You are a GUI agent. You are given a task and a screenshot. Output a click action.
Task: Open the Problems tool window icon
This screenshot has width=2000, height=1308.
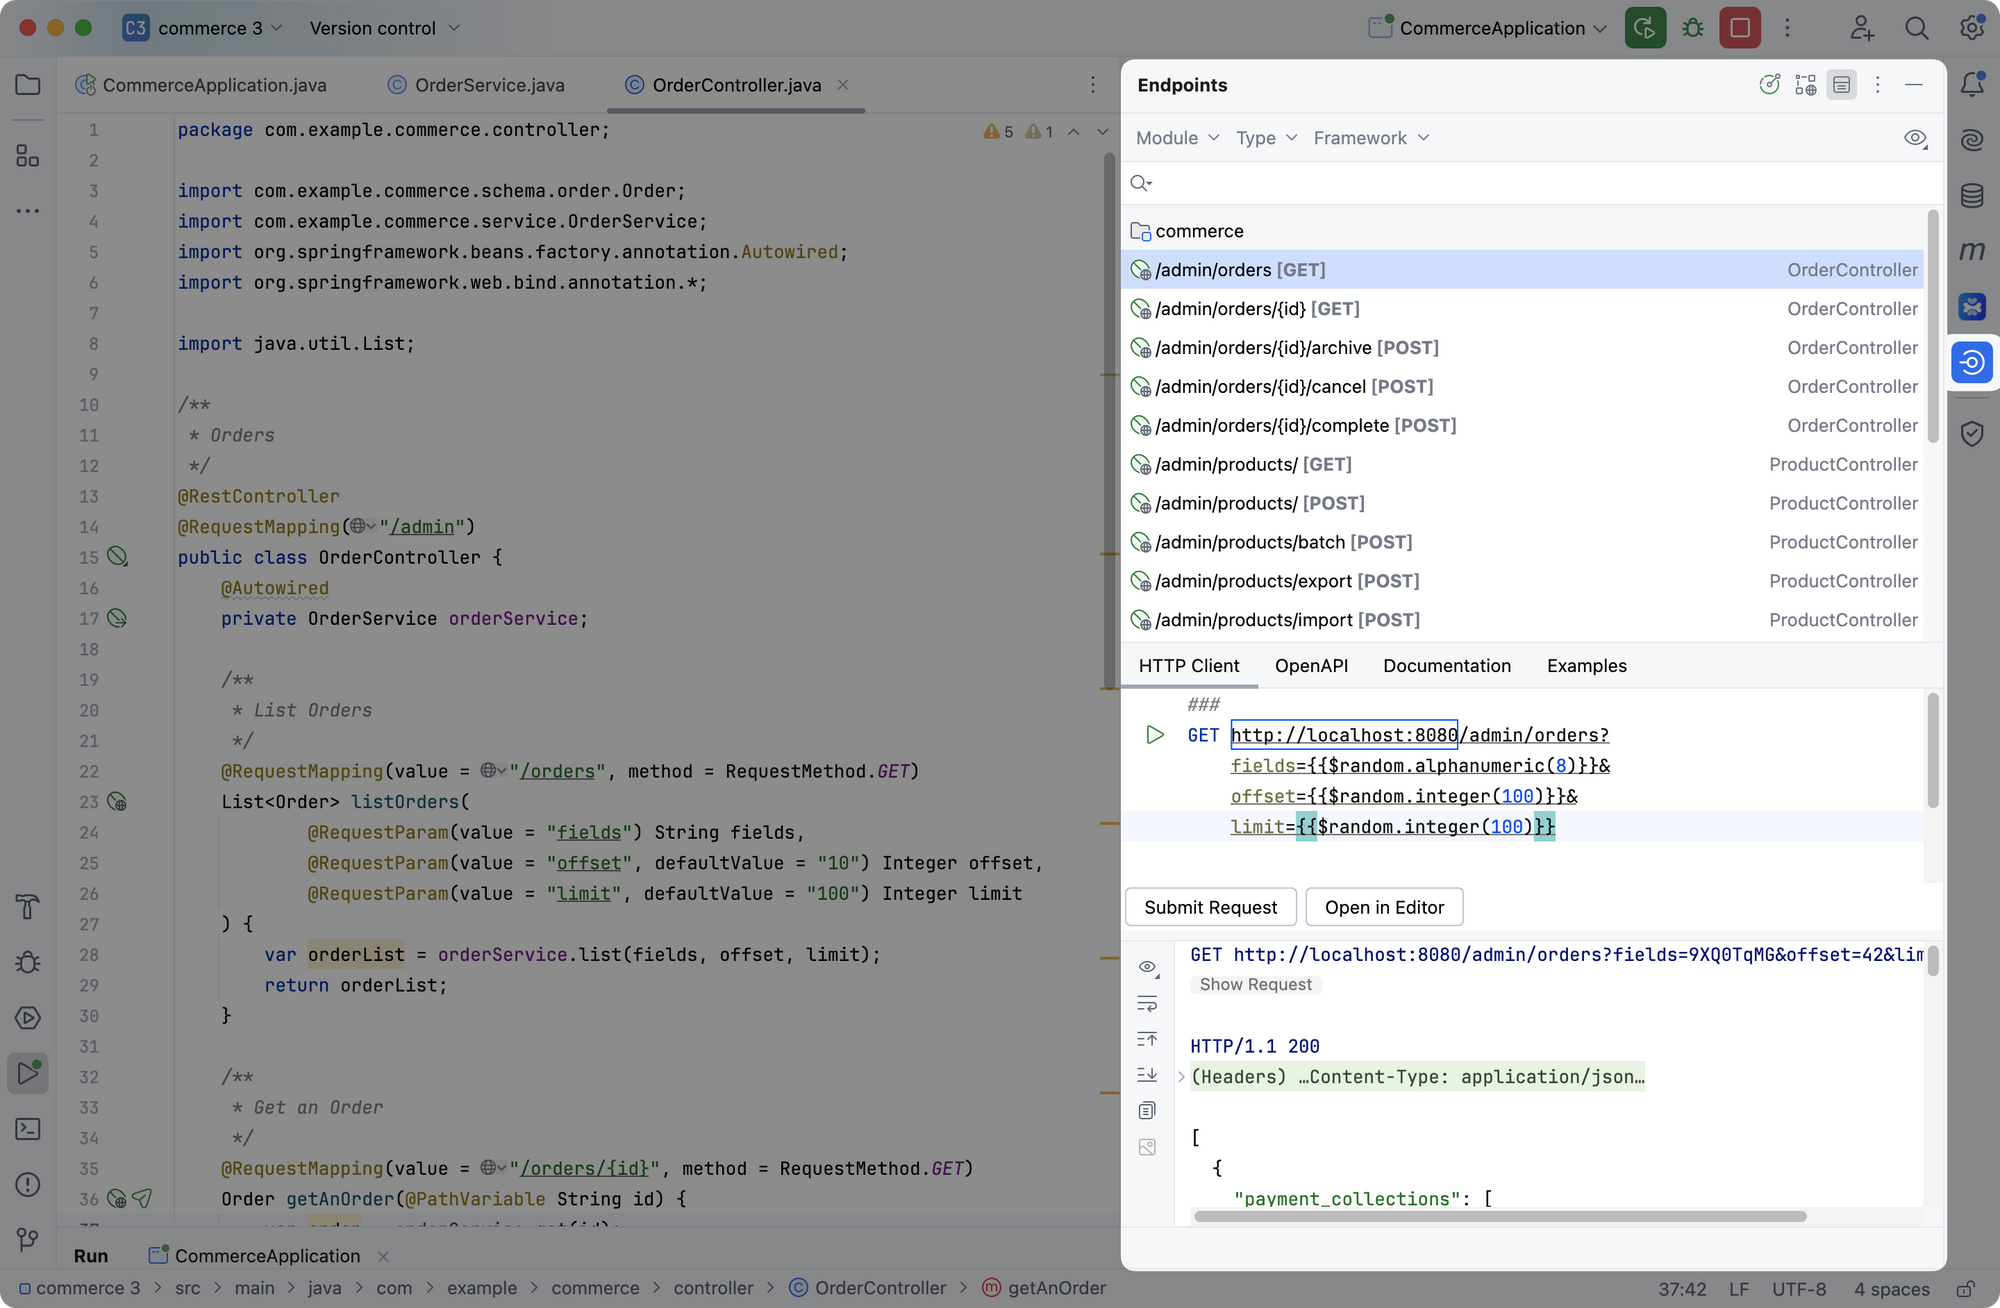click(x=28, y=1185)
